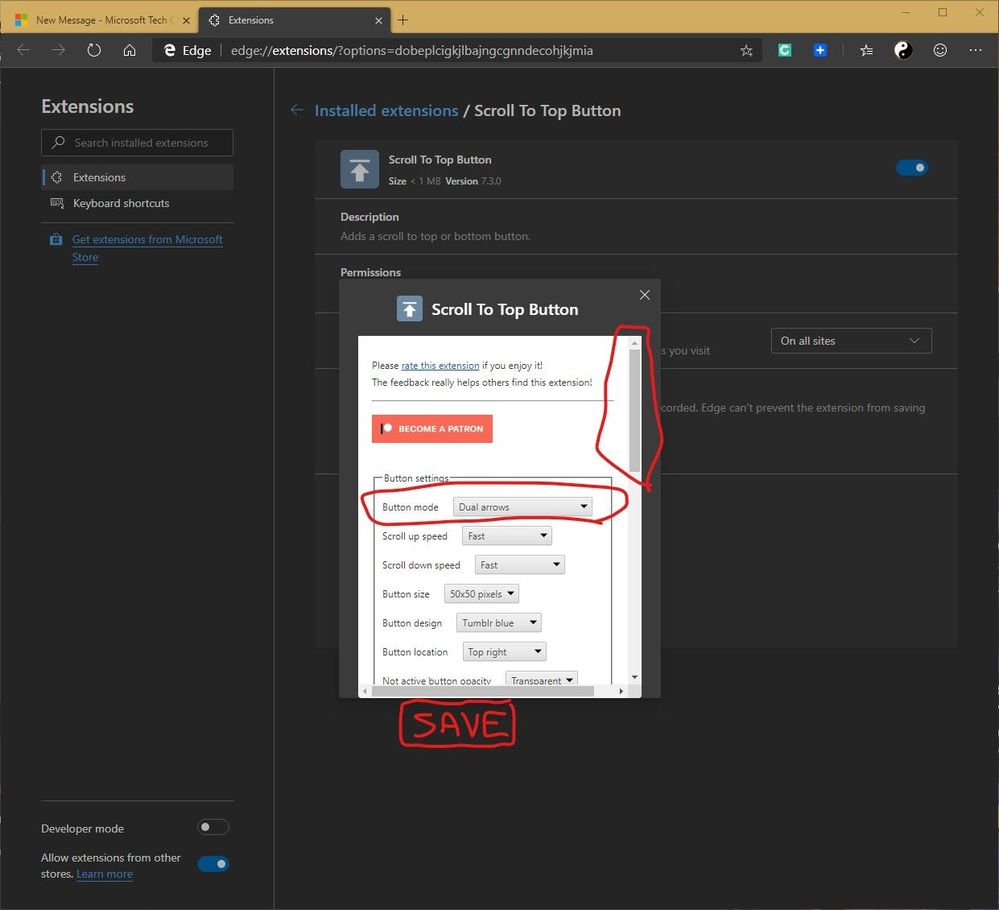Select Extensions in the sidebar
Screen dimensions: 999x910
pos(138,177)
